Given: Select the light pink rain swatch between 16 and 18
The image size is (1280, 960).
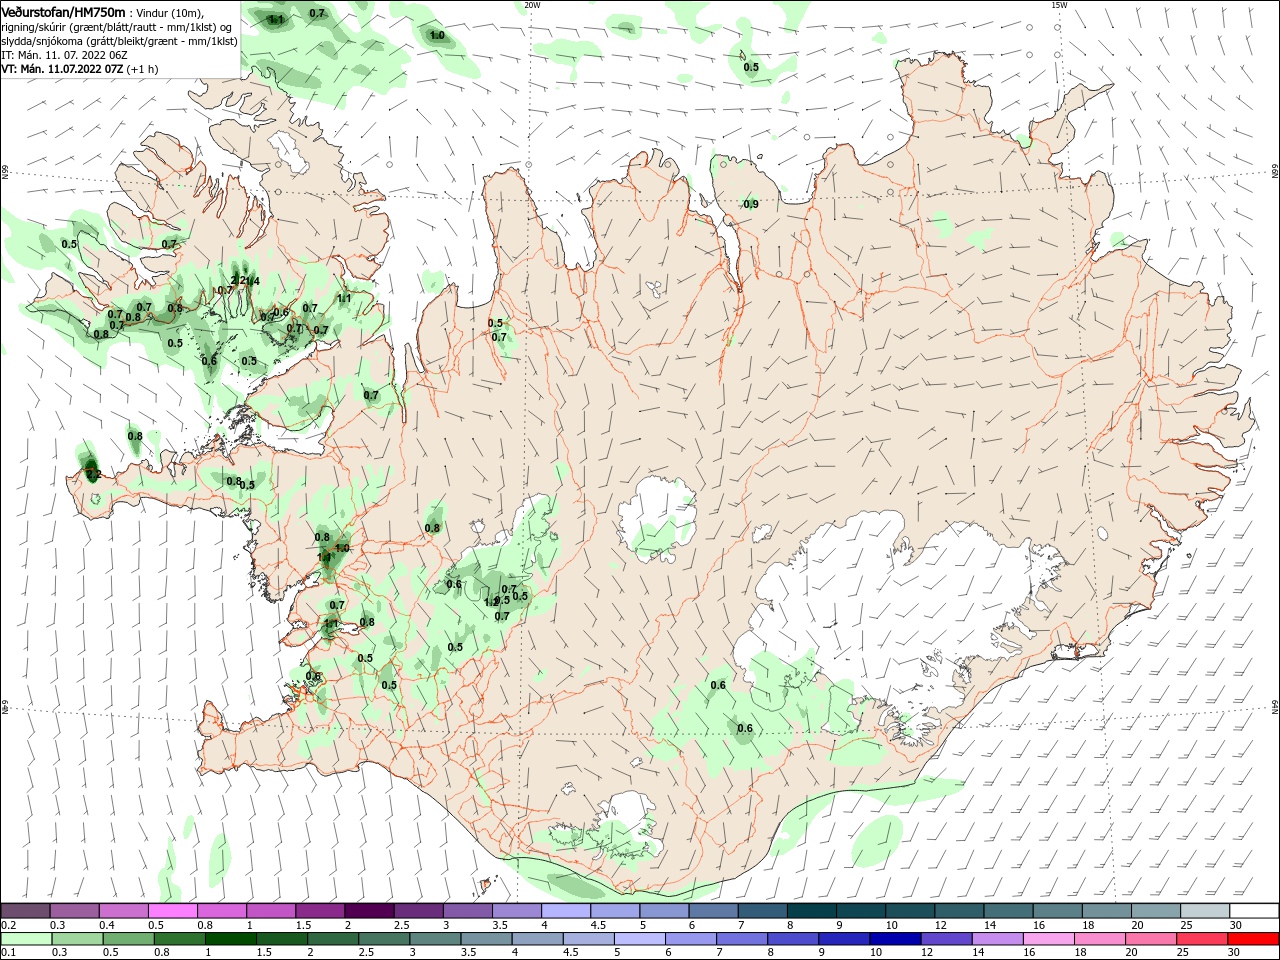Looking at the screenshot, I should [1050, 939].
